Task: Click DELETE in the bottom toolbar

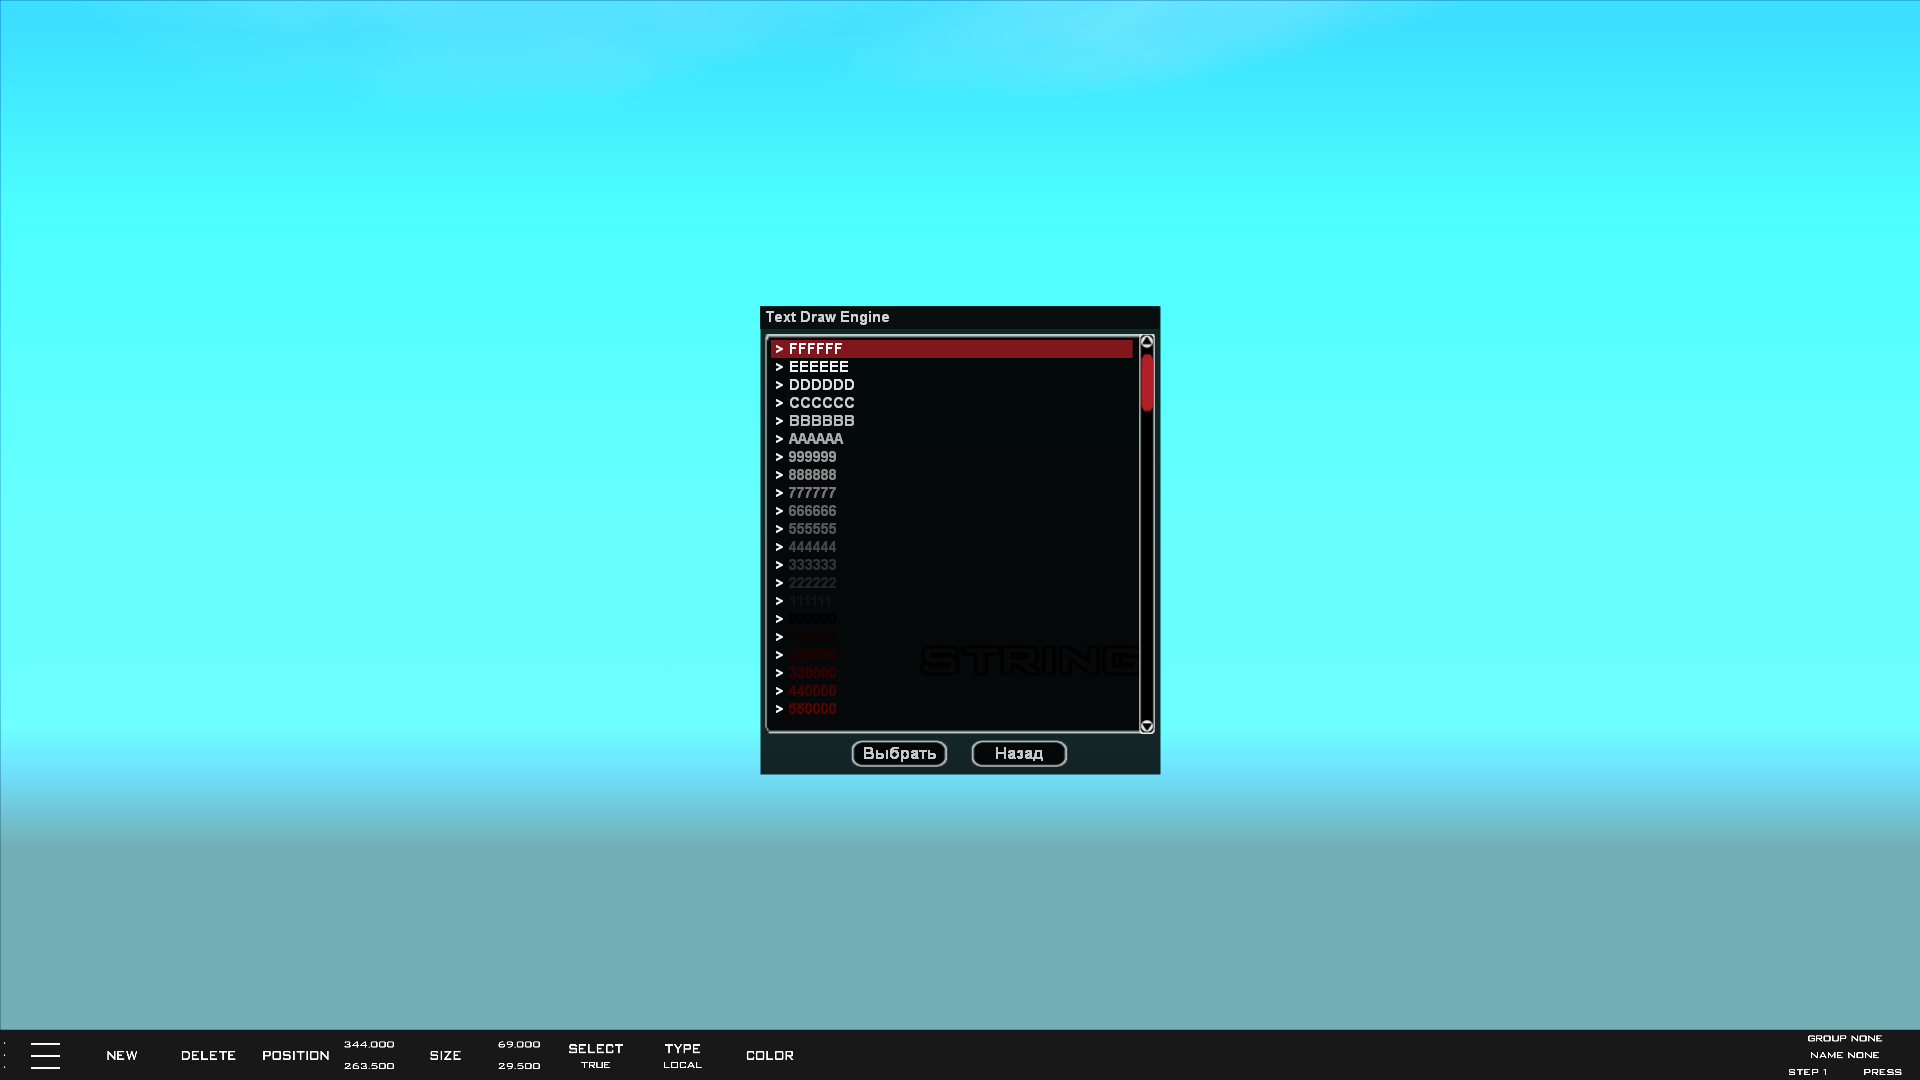Action: click(x=208, y=1055)
